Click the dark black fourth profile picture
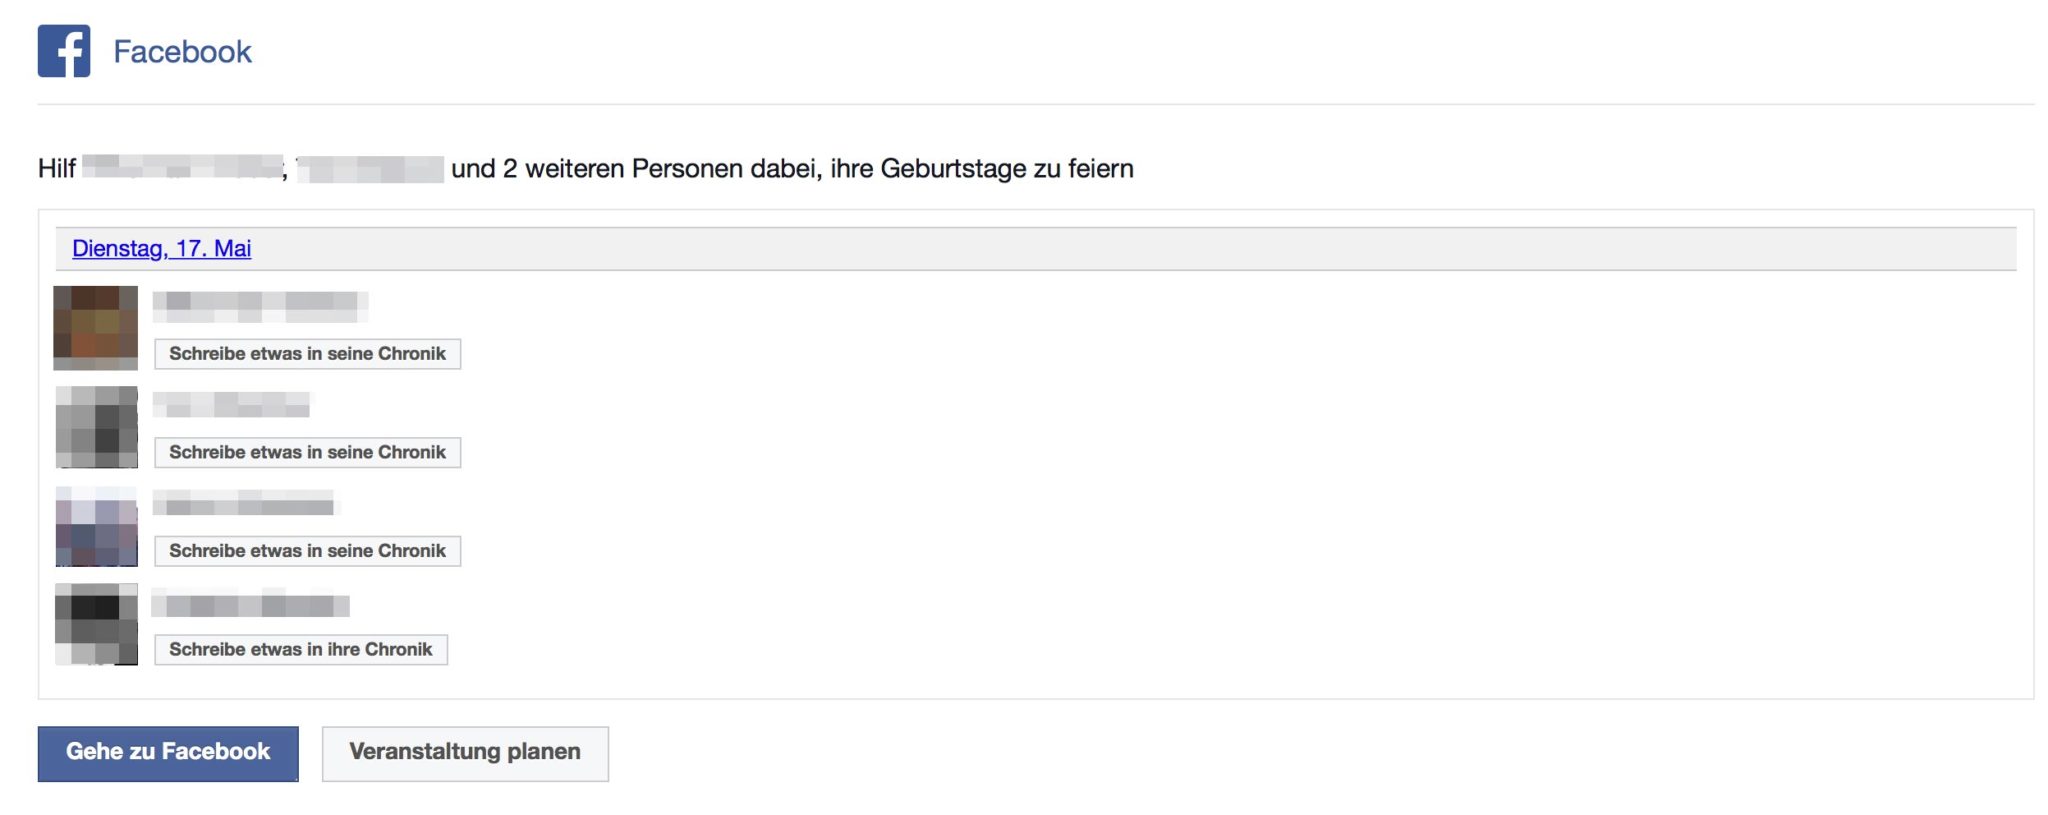The height and width of the screenshot is (815, 2048). tap(96, 625)
